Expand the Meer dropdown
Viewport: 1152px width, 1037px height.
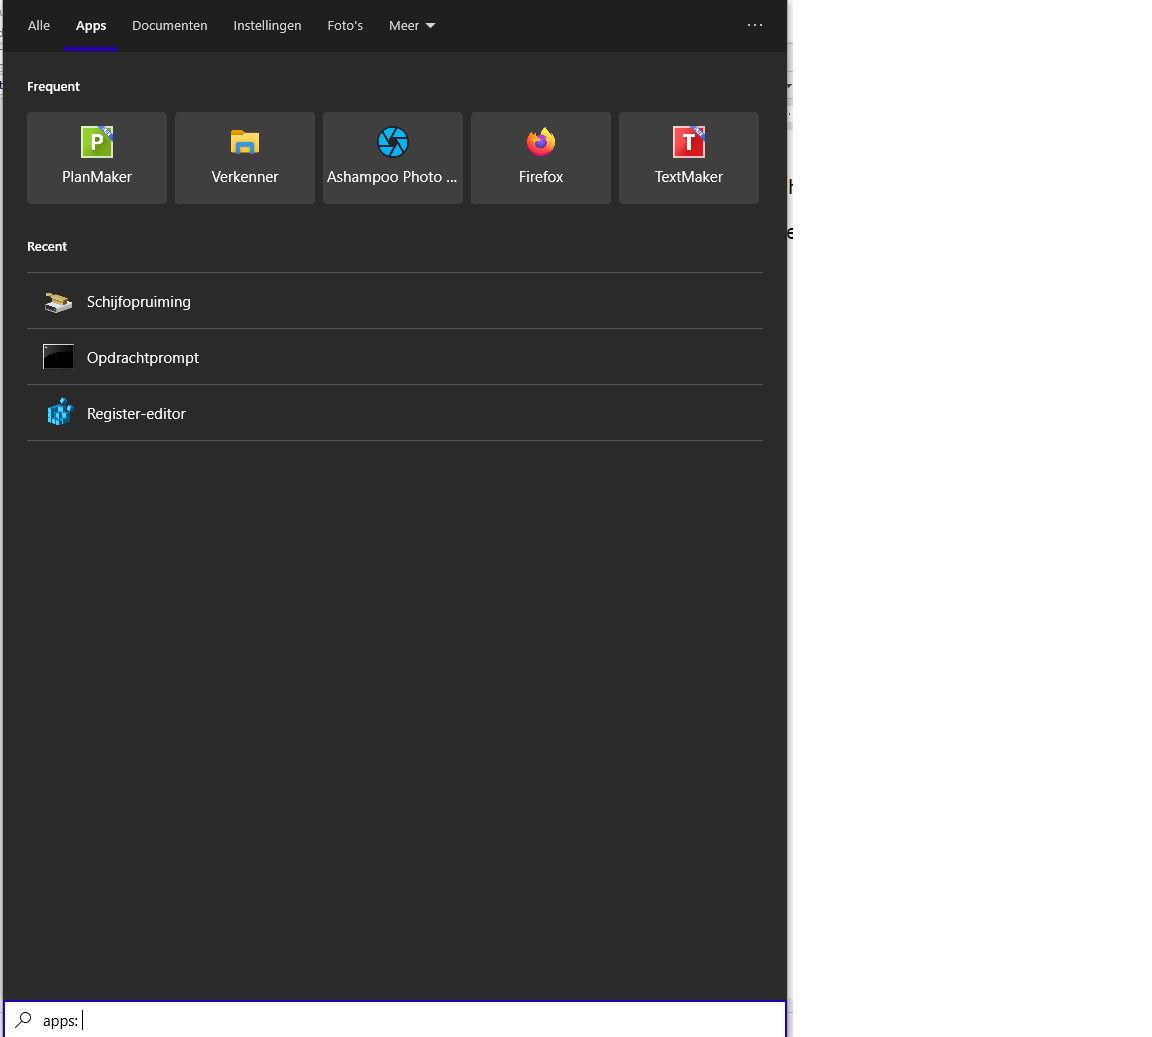click(412, 26)
